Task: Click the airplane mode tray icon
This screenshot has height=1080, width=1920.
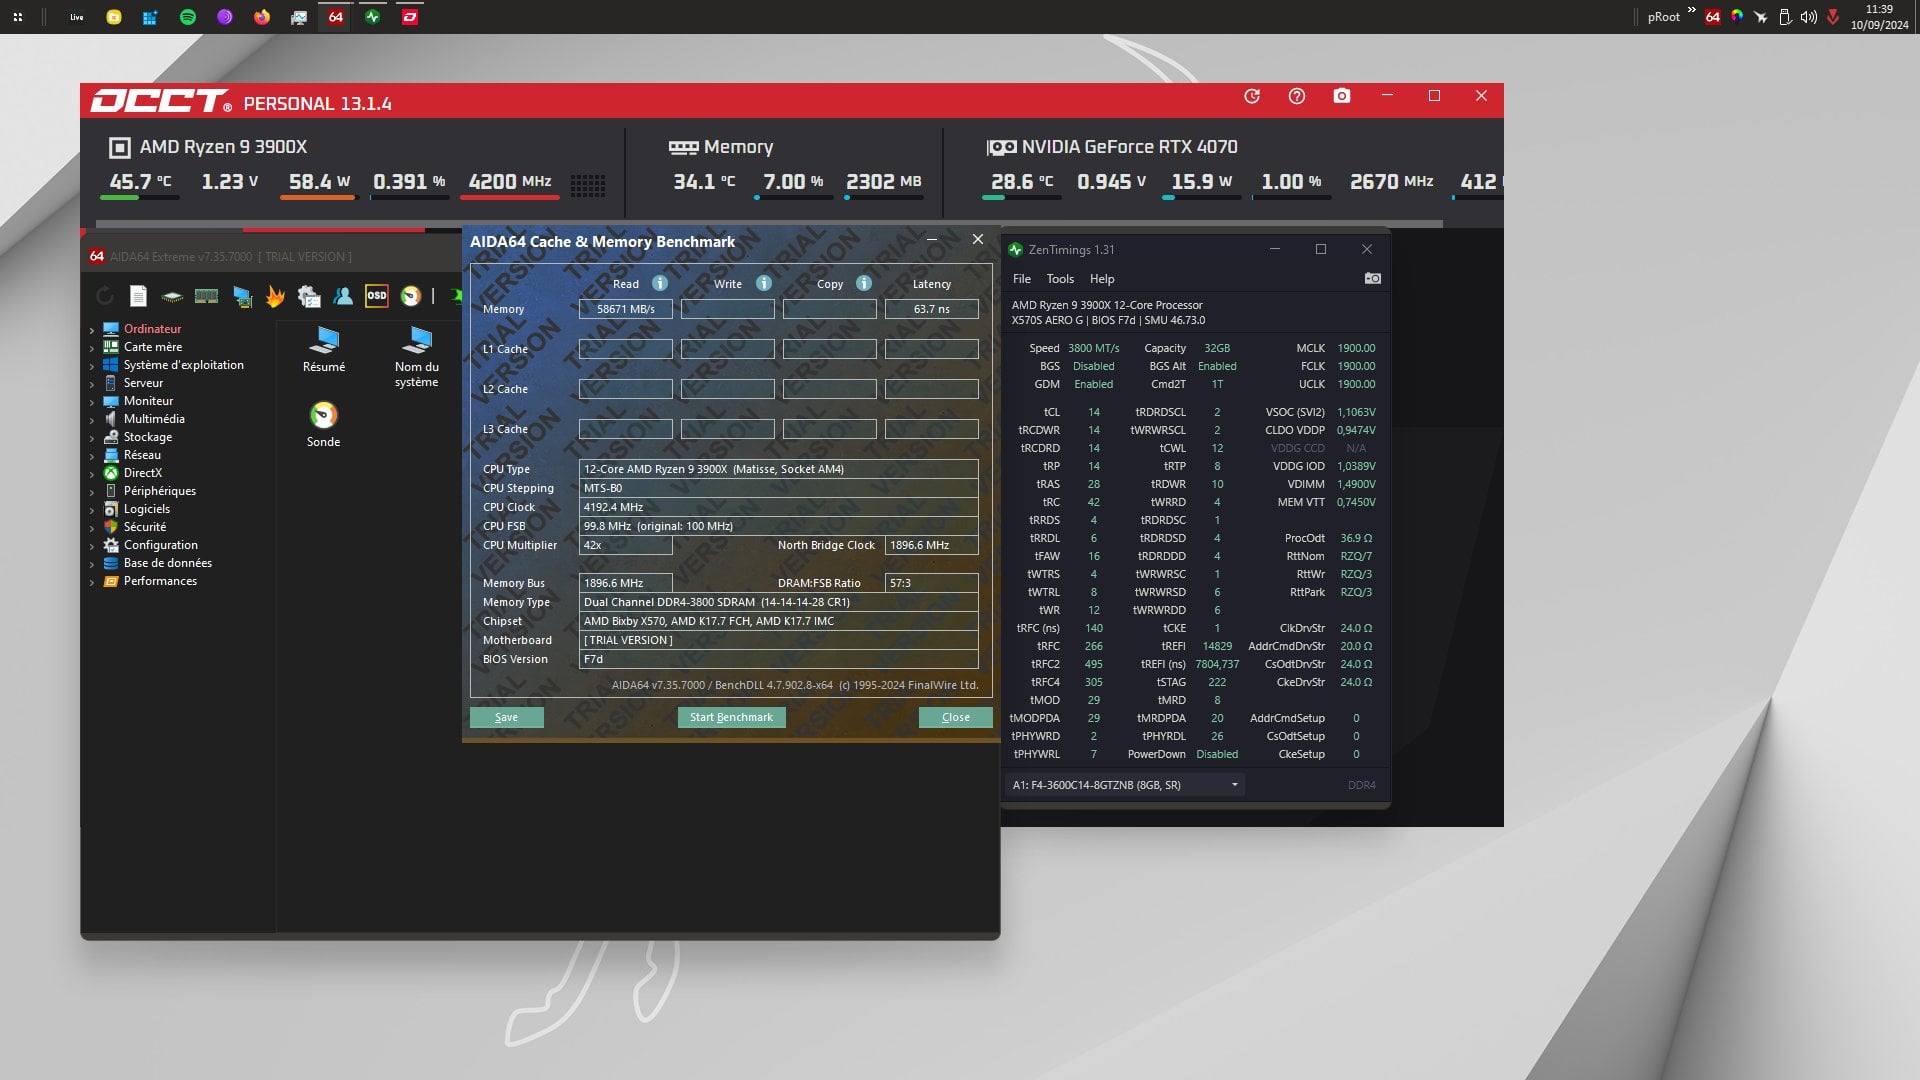Action: click(x=1761, y=17)
